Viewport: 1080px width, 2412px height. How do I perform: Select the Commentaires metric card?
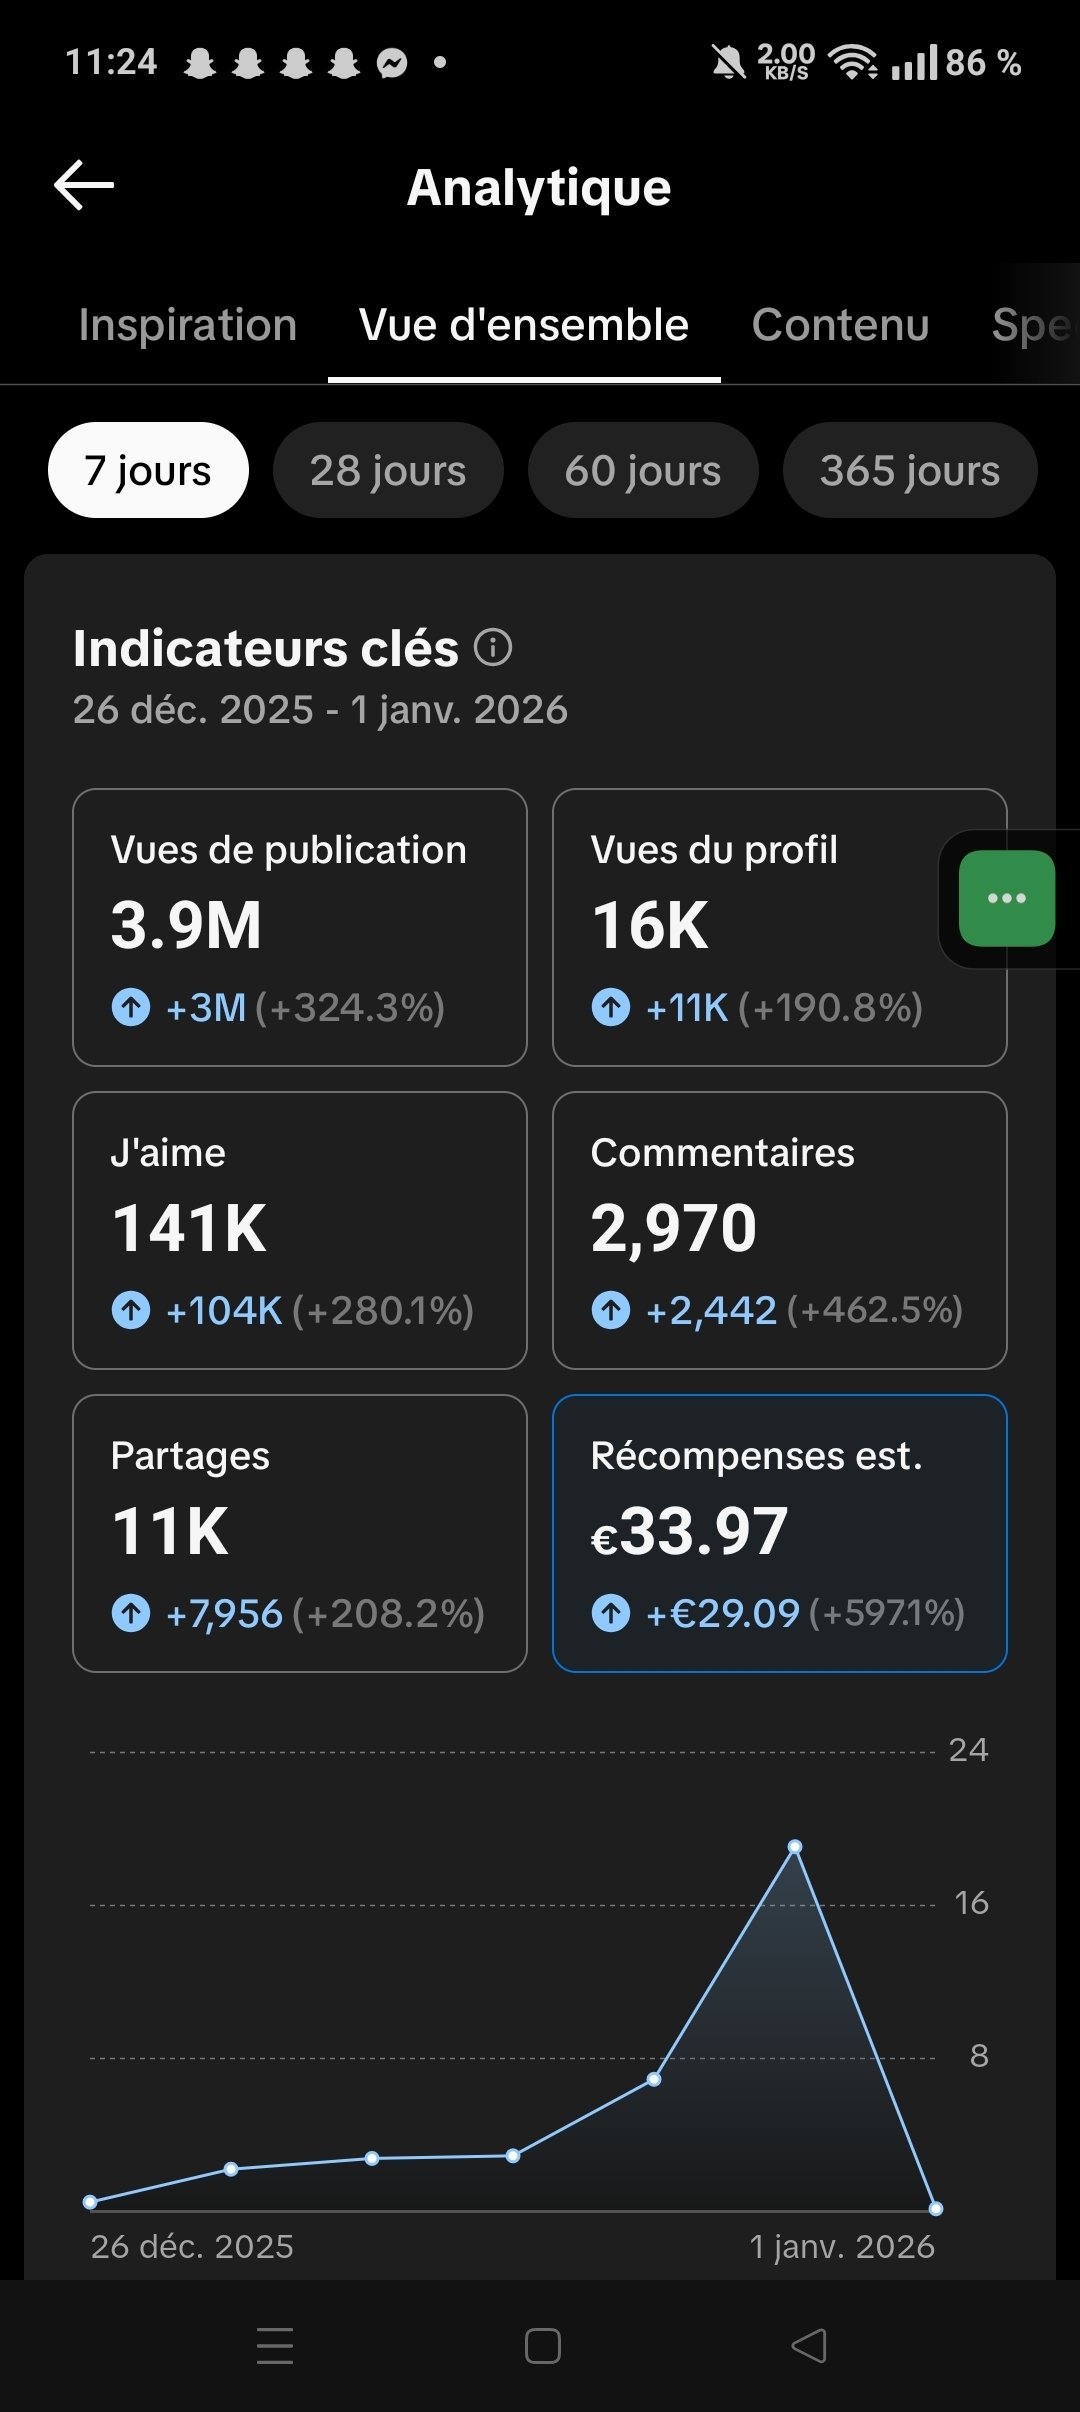pyautogui.click(x=780, y=1230)
